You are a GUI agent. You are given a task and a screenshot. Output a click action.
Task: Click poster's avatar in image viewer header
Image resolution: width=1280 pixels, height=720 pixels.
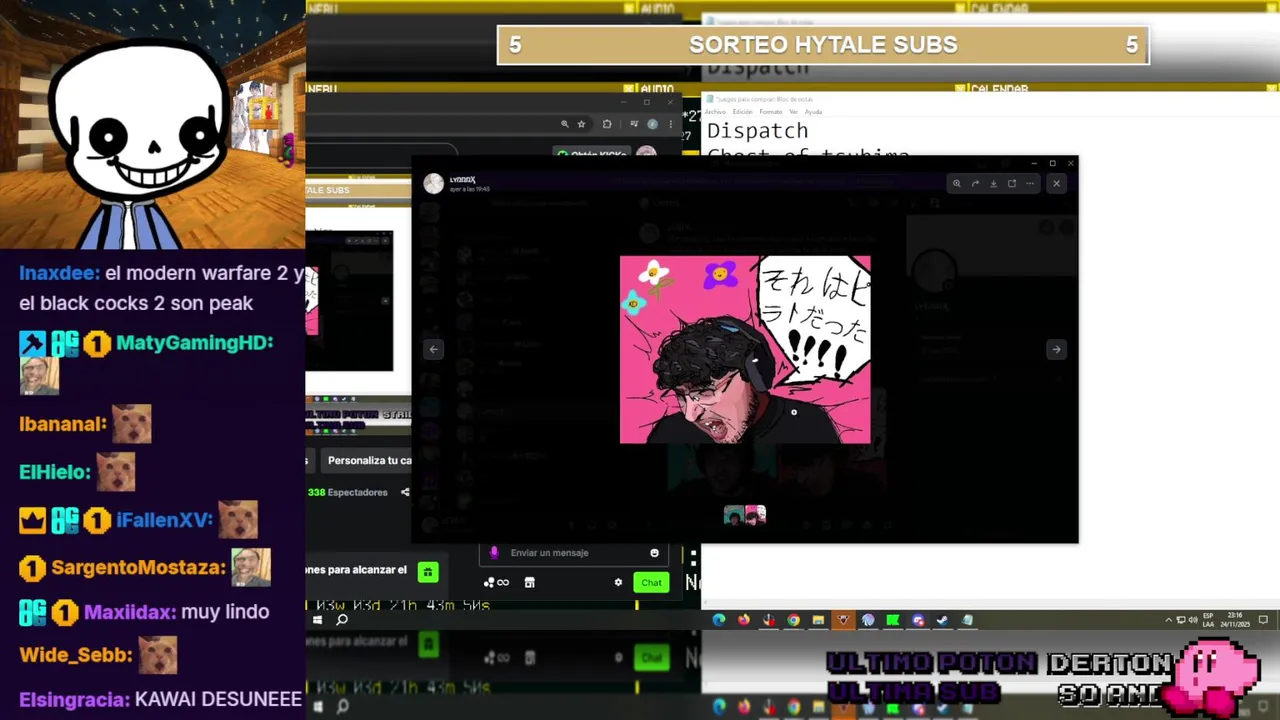click(x=433, y=183)
